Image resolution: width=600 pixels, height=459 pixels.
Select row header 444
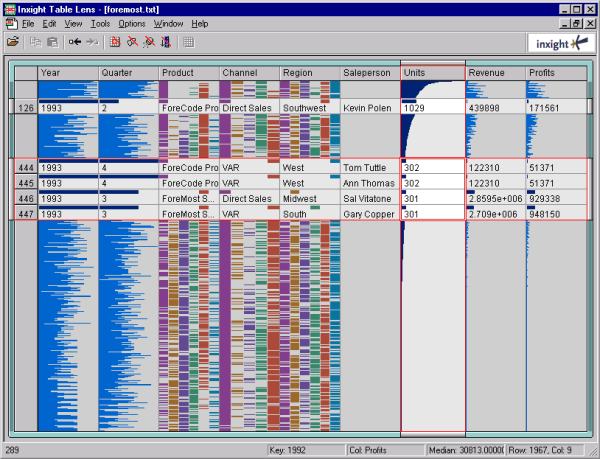(26, 168)
